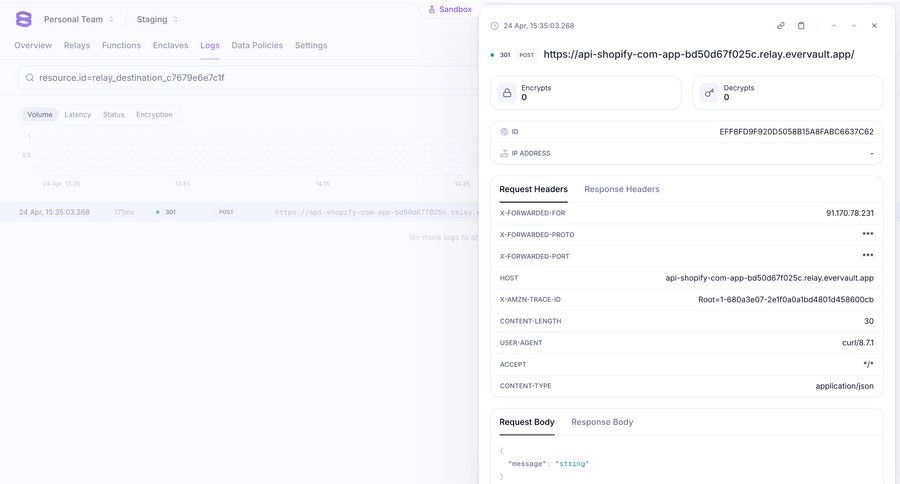900x484 pixels.
Task: Go to next log with down chevron
Action: (854, 26)
